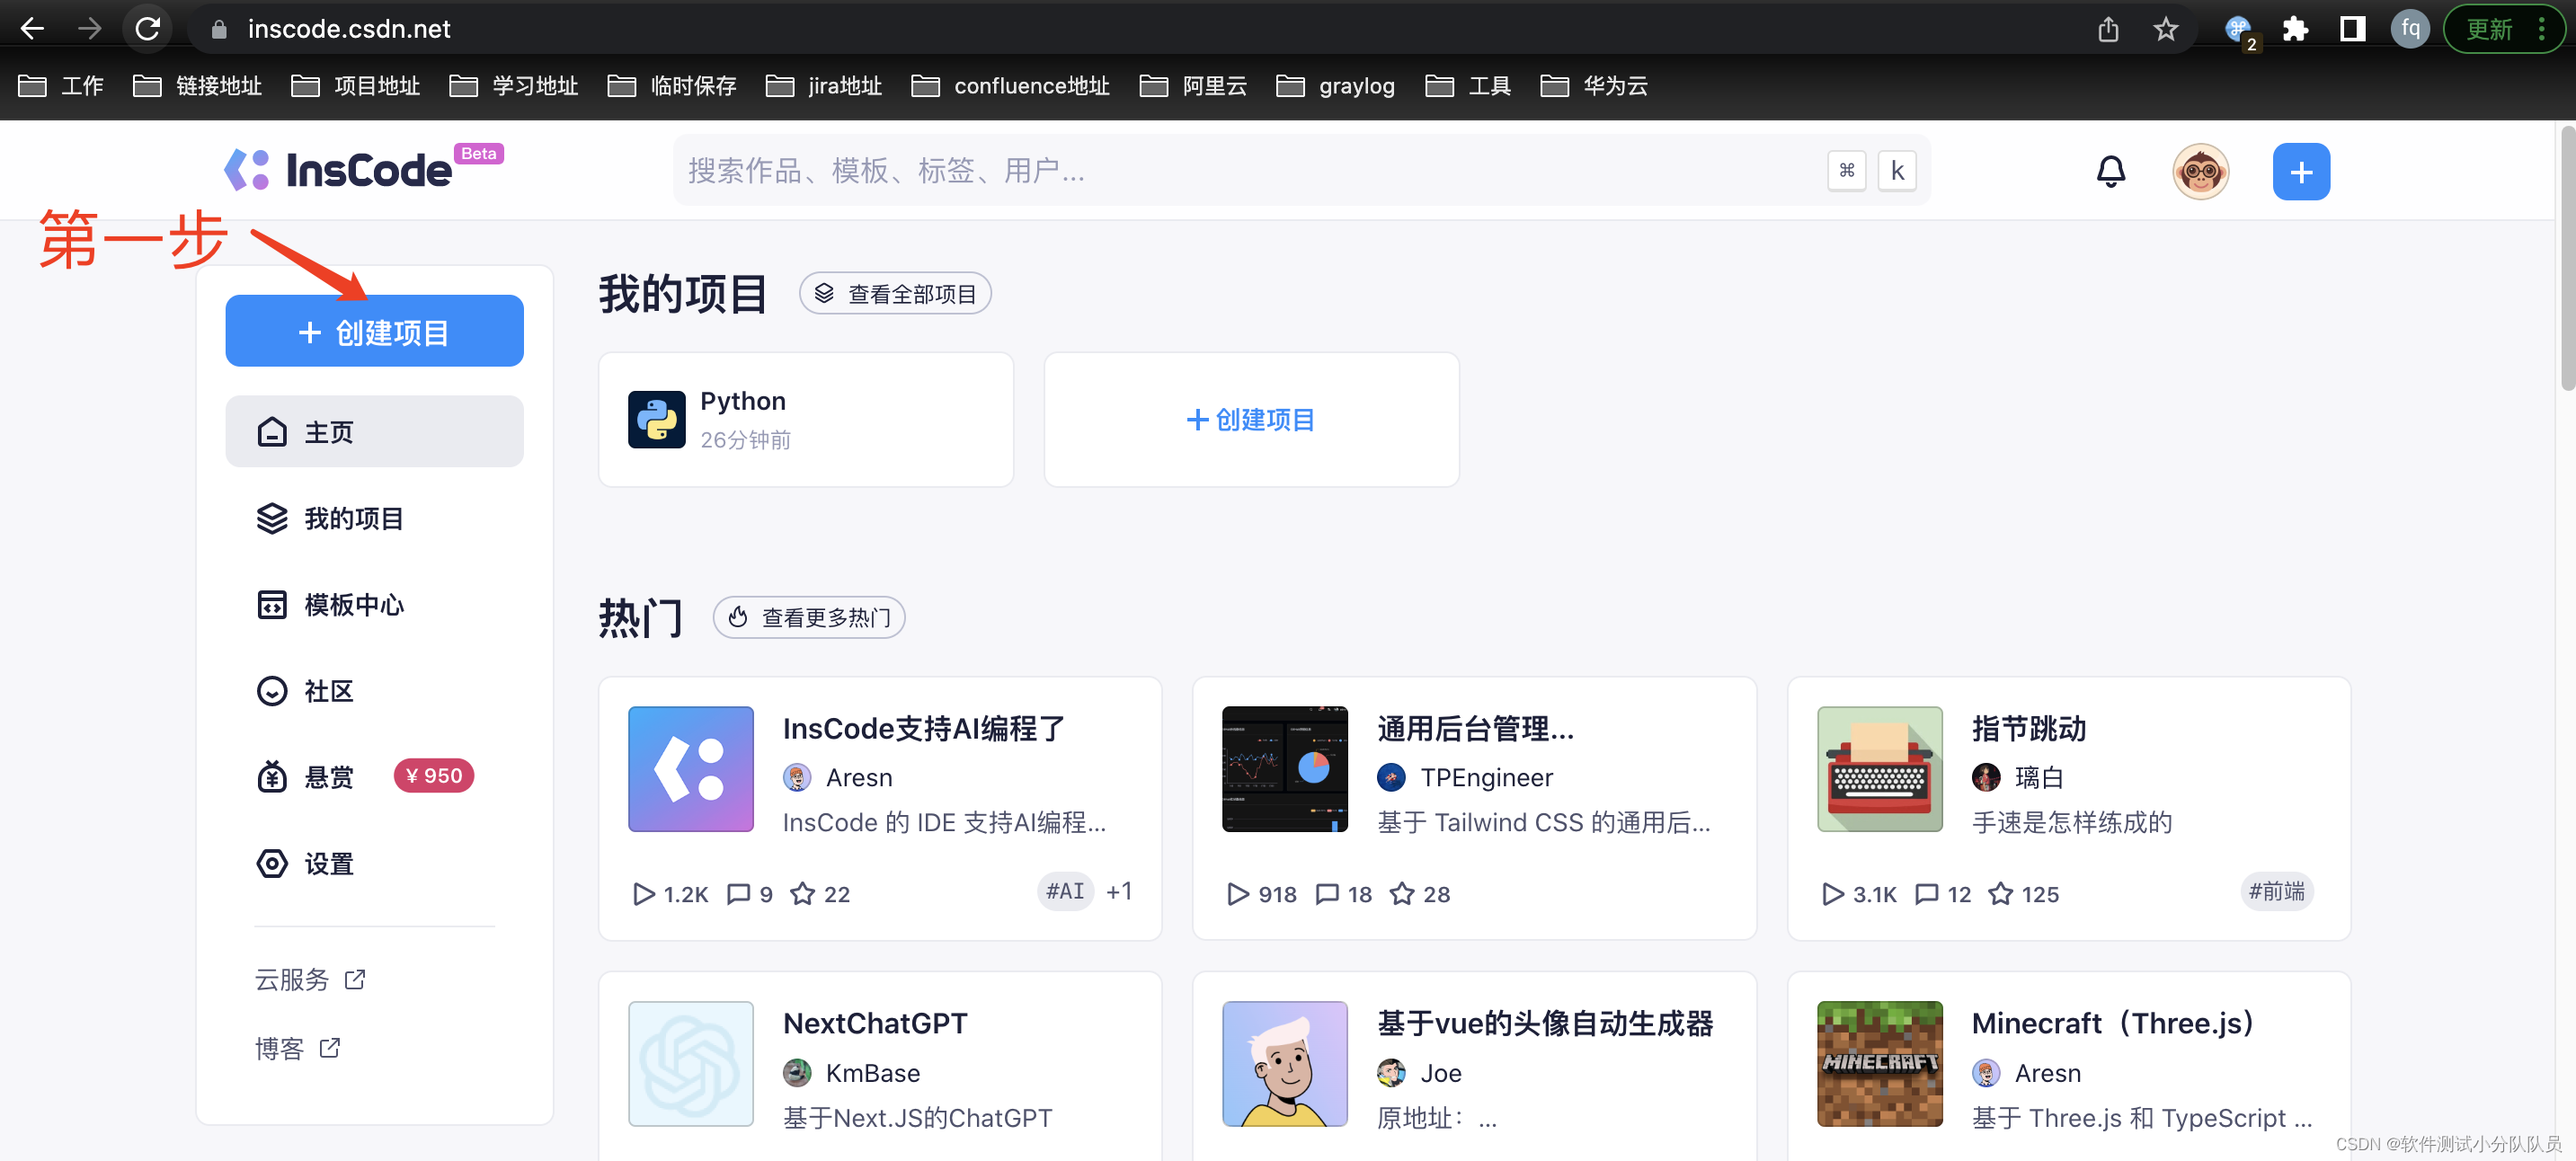
Task: Click the notification bell icon
Action: point(2110,172)
